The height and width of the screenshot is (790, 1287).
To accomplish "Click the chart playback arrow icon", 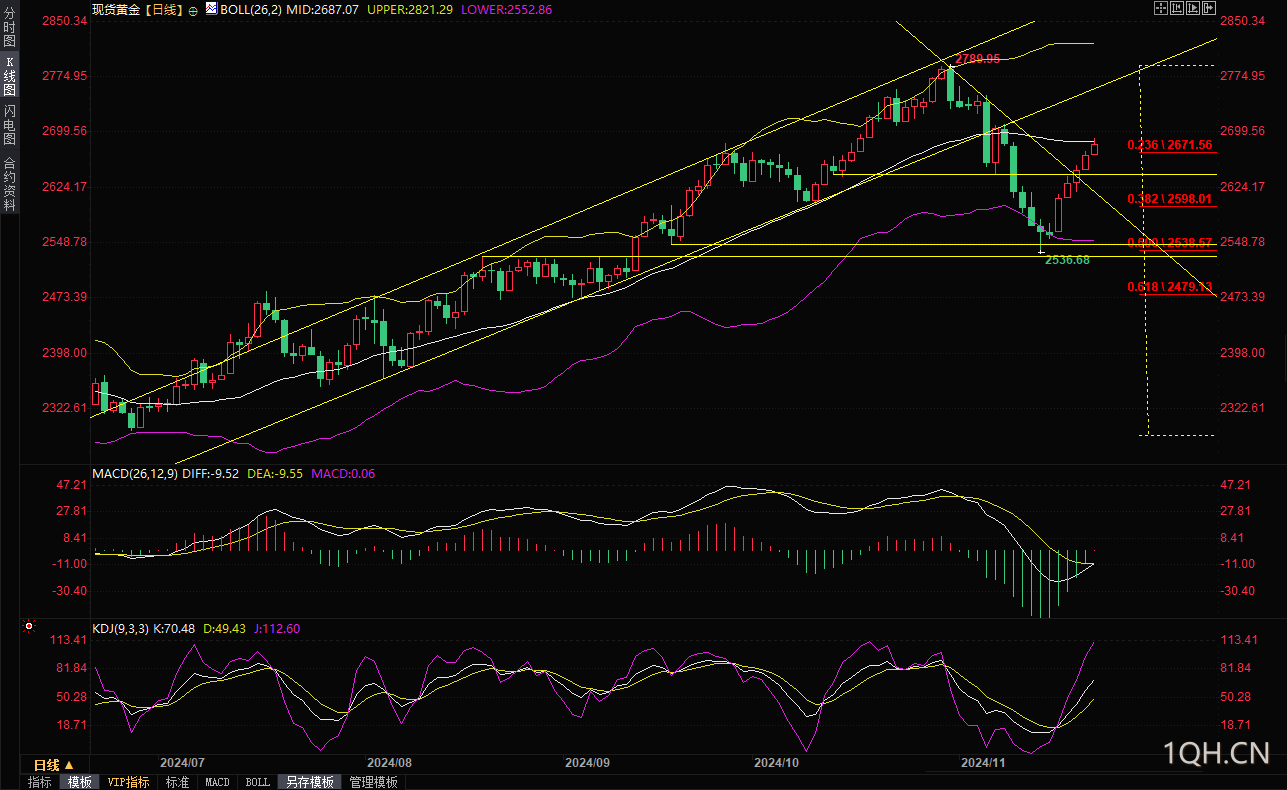I will (1193, 8).
